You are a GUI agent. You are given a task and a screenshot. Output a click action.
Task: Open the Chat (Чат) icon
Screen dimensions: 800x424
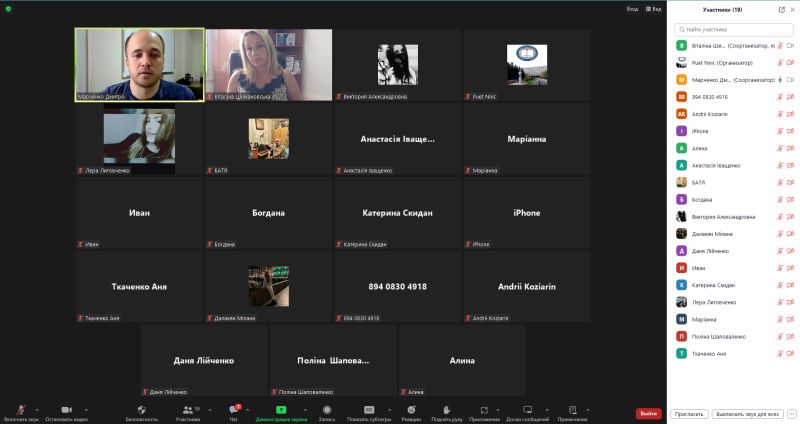tap(235, 410)
